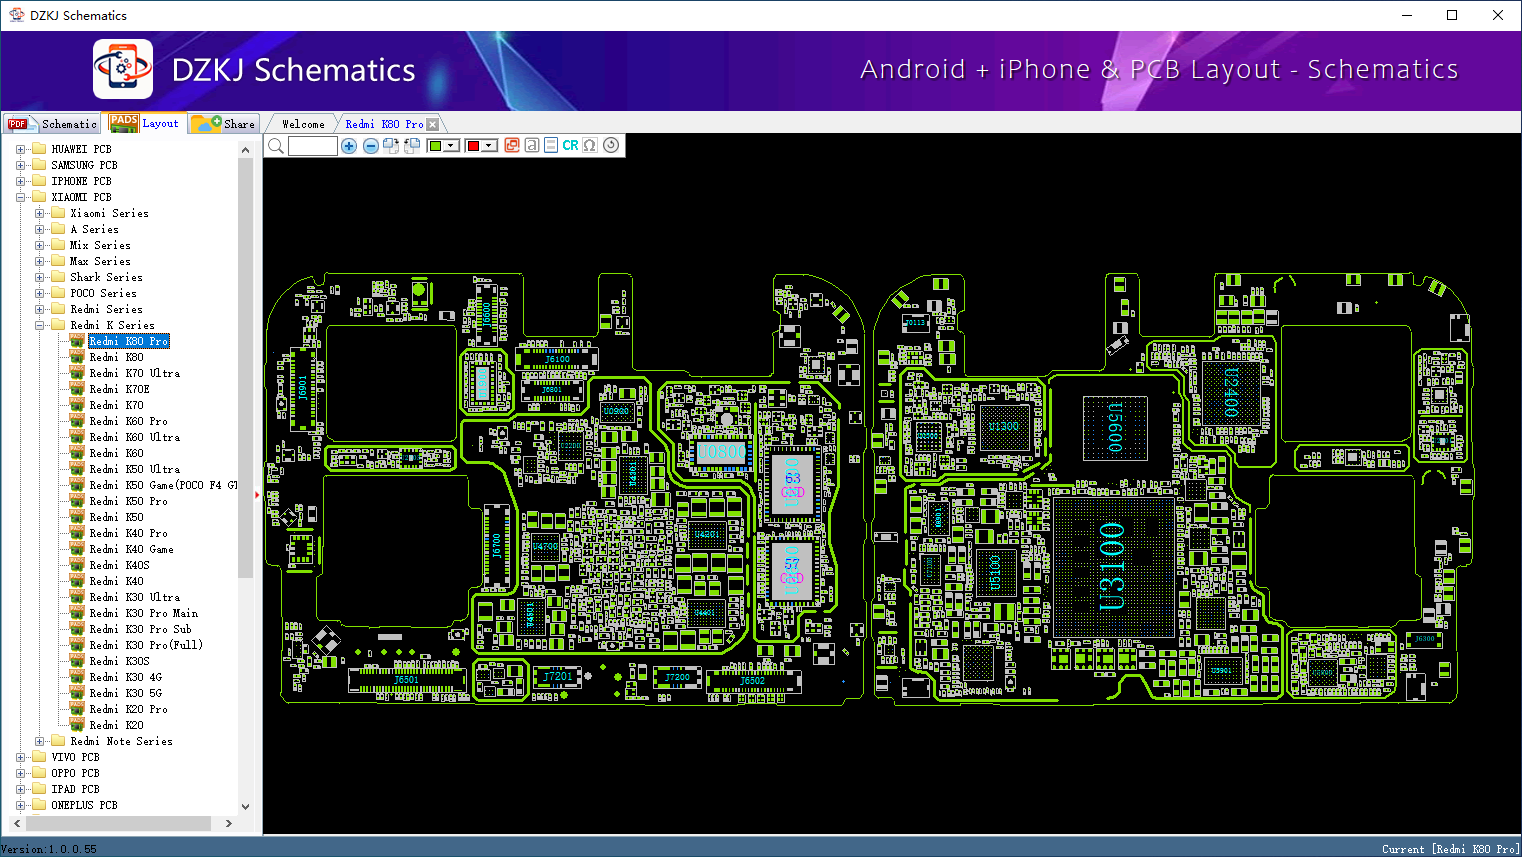Click the J6501 connector on board
Image resolution: width=1522 pixels, height=857 pixels.
(406, 680)
